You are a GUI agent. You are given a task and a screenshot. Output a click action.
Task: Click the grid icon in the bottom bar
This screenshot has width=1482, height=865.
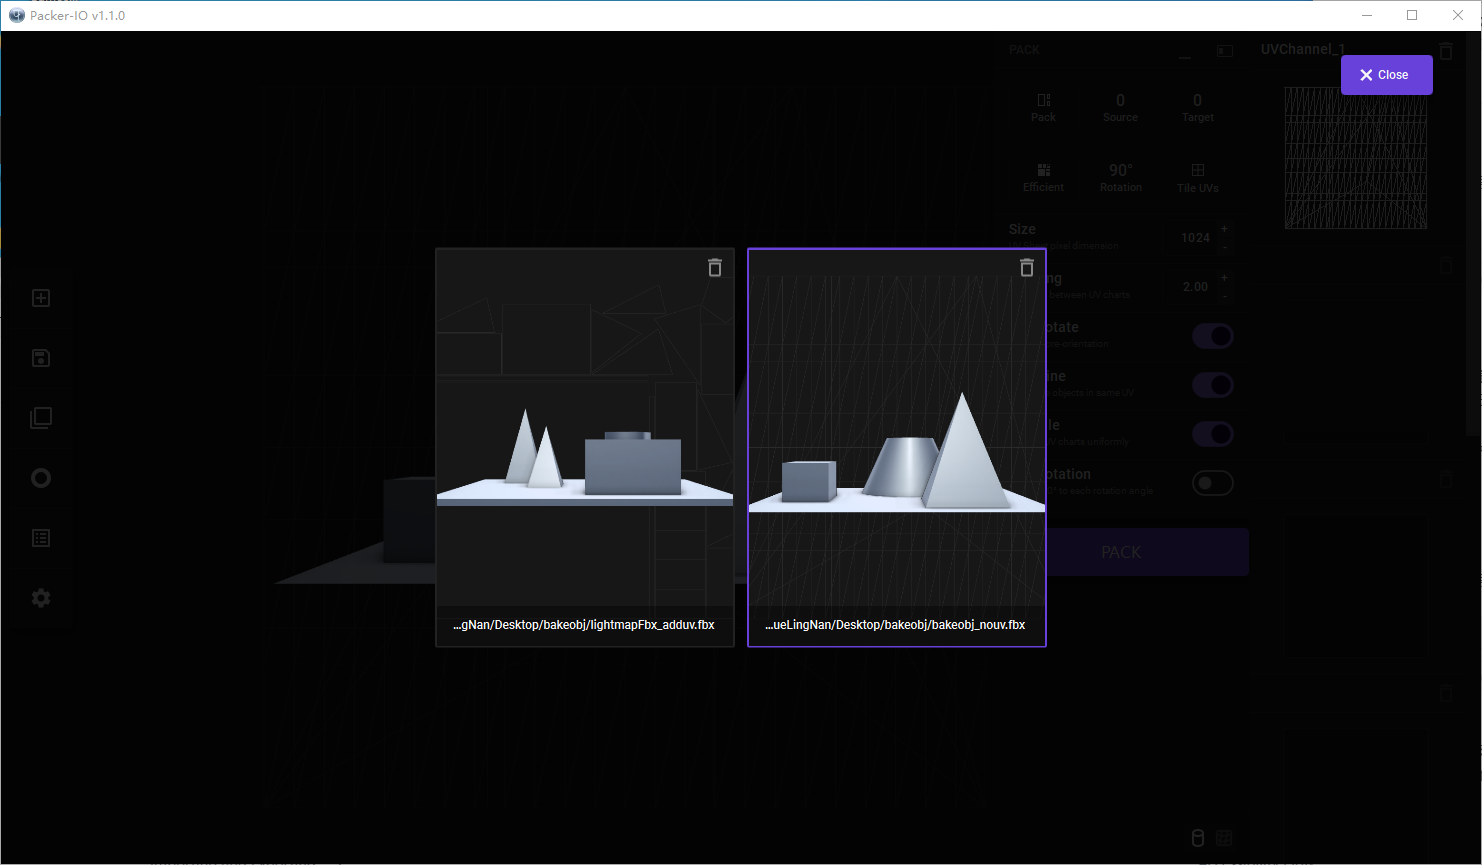tap(1225, 838)
